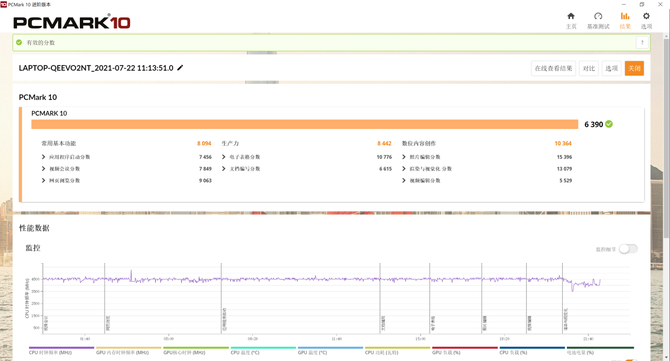The image size is (670, 361).
Task: Click the orange PCMark 10 score bar
Action: 305,124
